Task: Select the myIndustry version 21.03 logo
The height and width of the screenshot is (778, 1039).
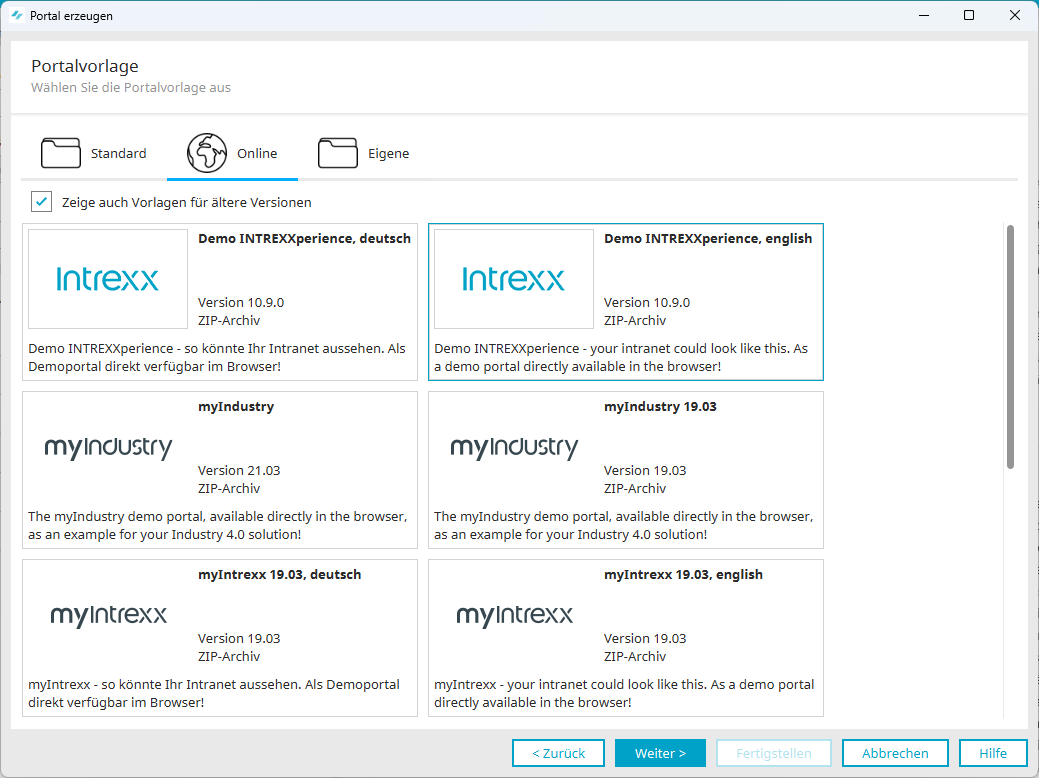Action: pyautogui.click(x=108, y=448)
